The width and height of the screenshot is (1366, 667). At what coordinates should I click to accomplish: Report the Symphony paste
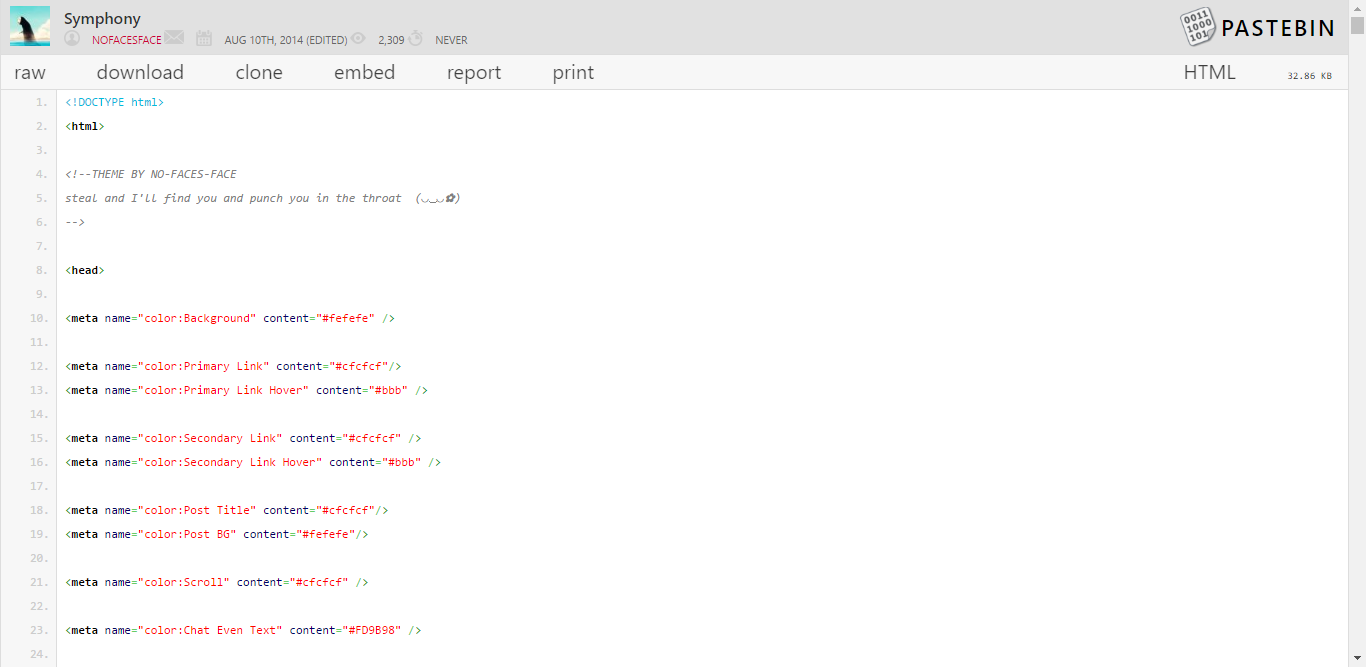click(474, 72)
